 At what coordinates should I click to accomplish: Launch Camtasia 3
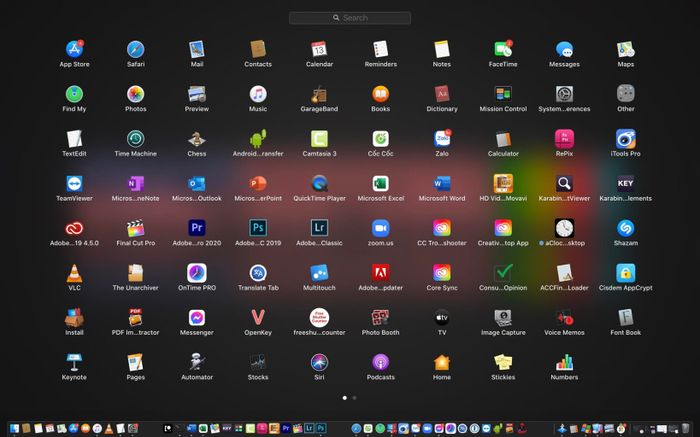319,139
